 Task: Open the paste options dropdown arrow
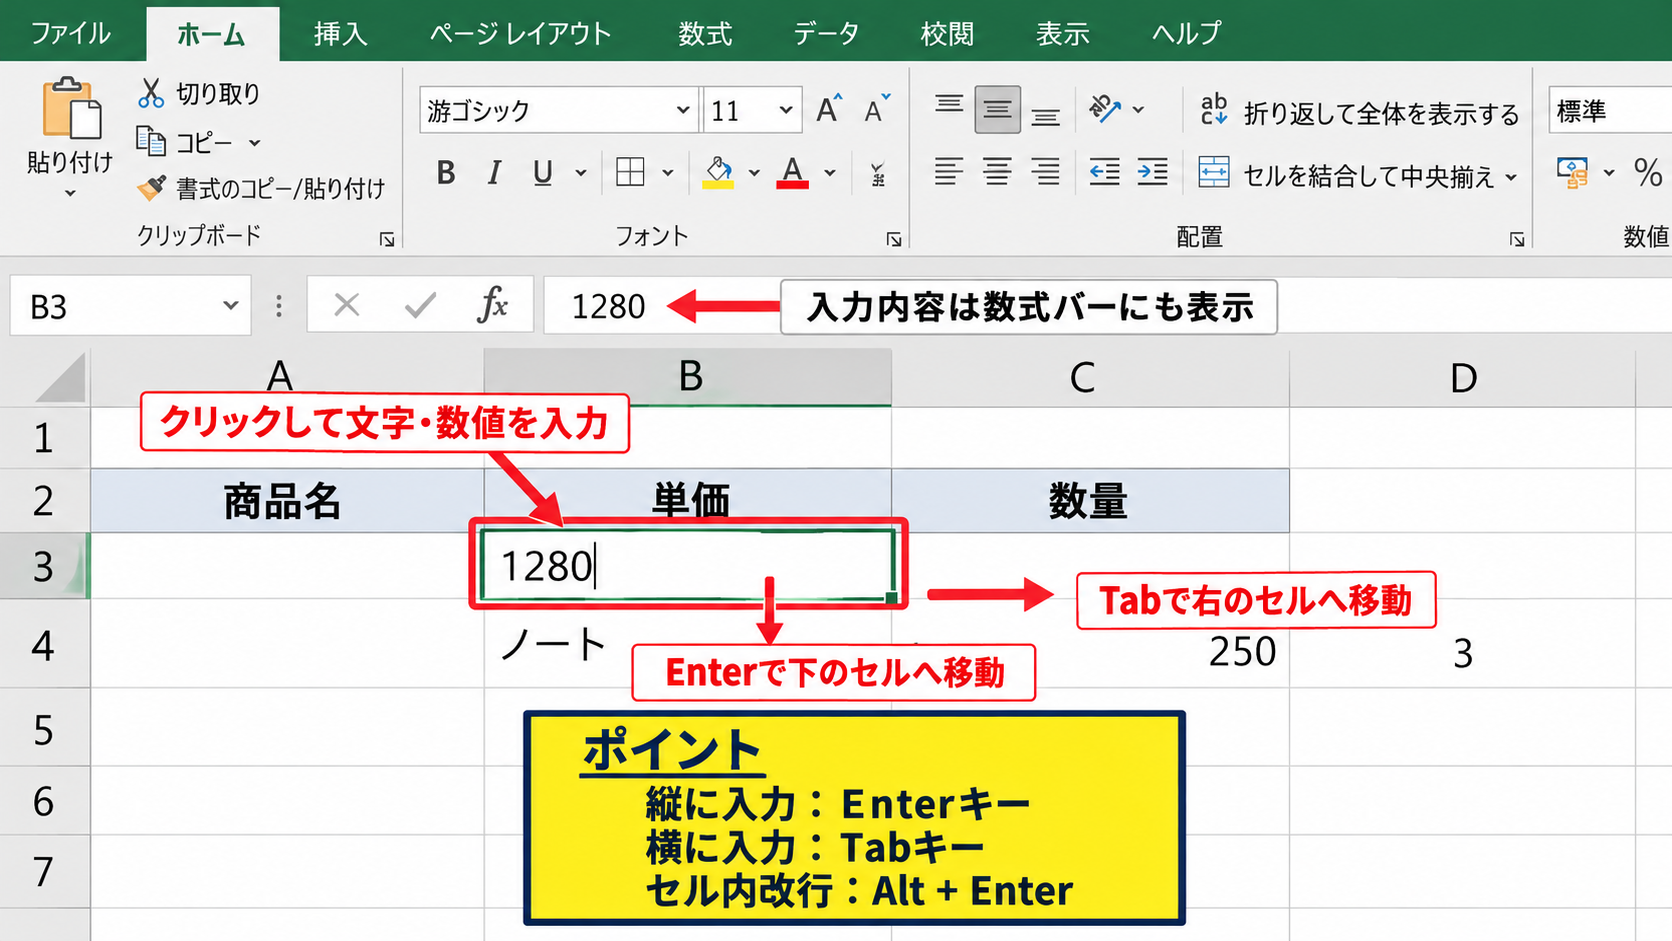(x=70, y=193)
